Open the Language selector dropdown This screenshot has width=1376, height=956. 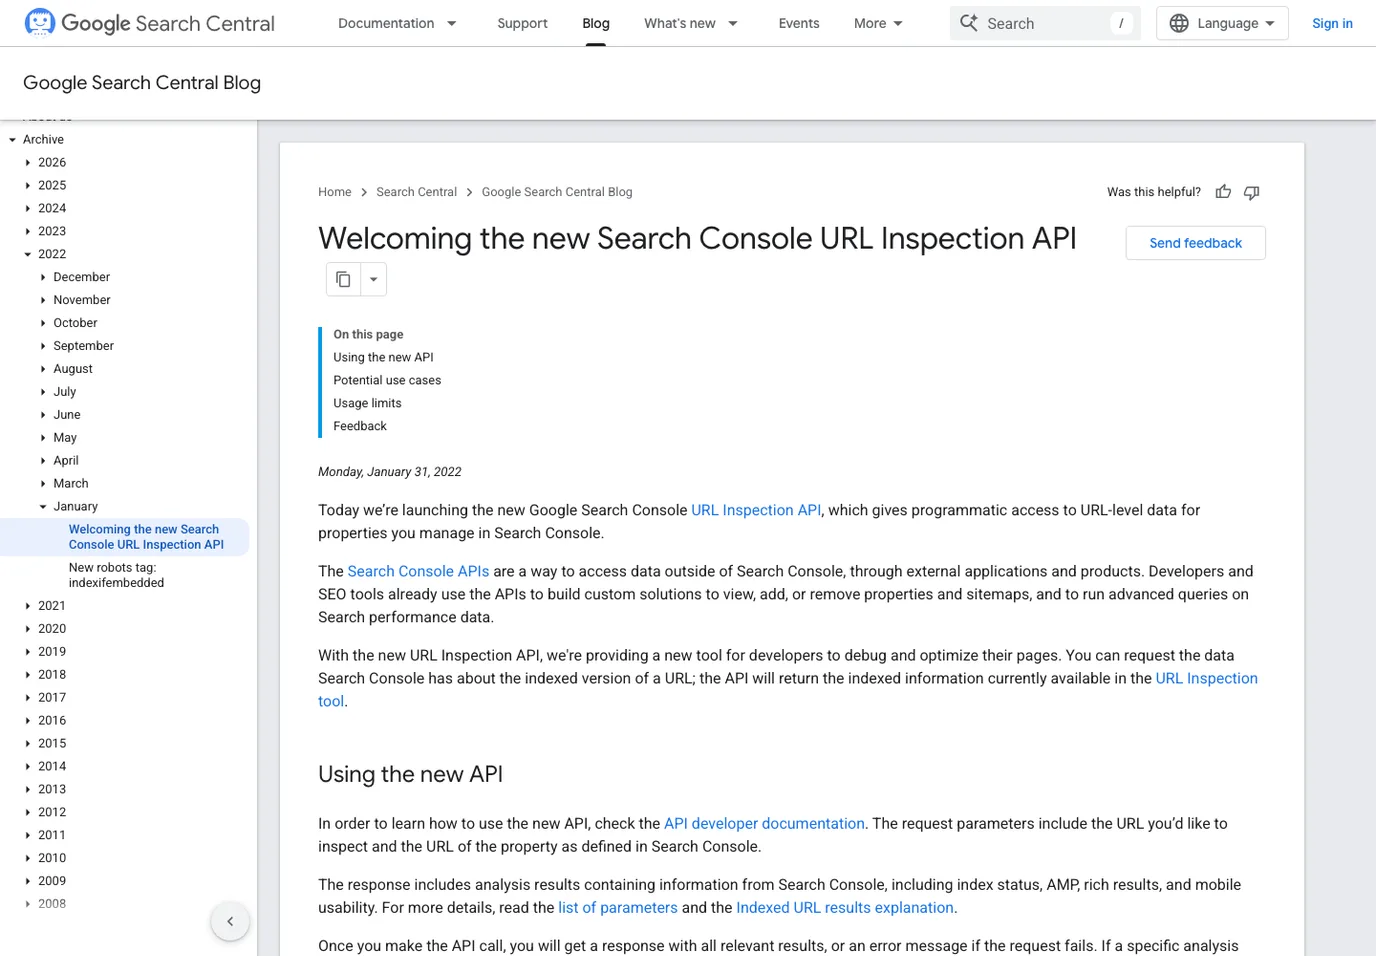(1222, 23)
